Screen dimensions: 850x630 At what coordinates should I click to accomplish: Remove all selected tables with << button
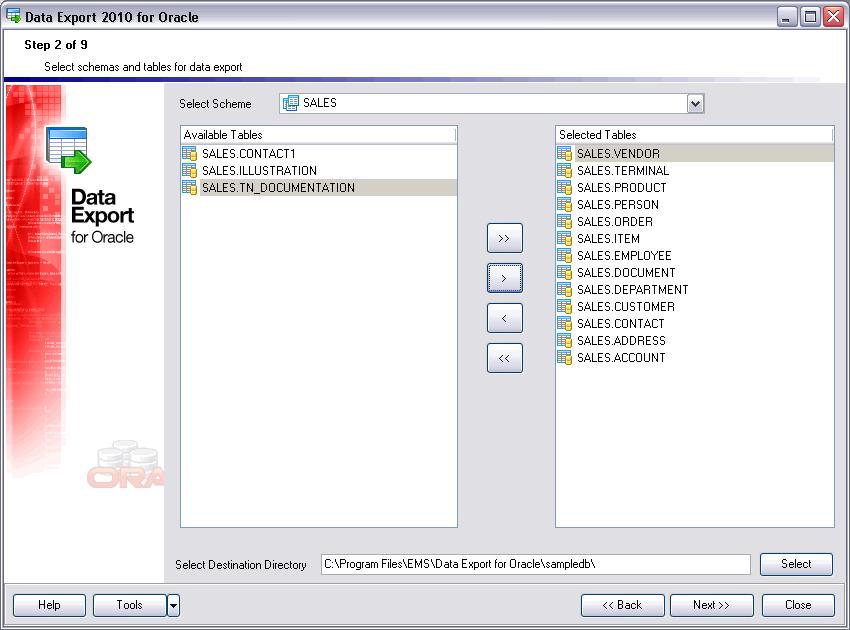pyautogui.click(x=505, y=358)
